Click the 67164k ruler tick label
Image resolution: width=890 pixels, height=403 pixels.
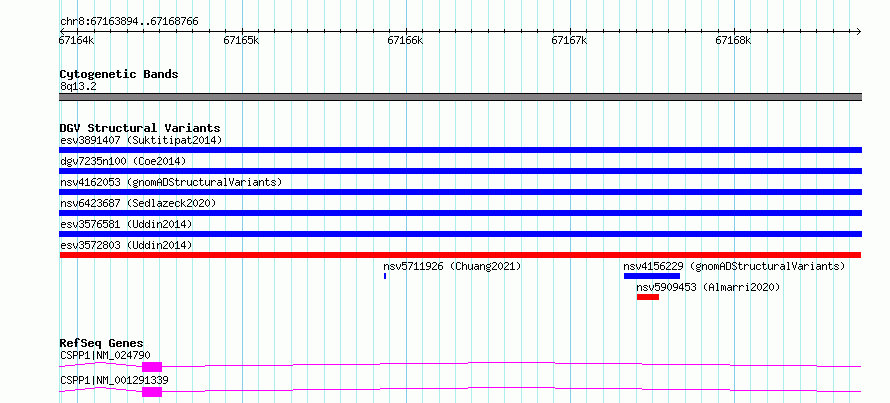(77, 40)
